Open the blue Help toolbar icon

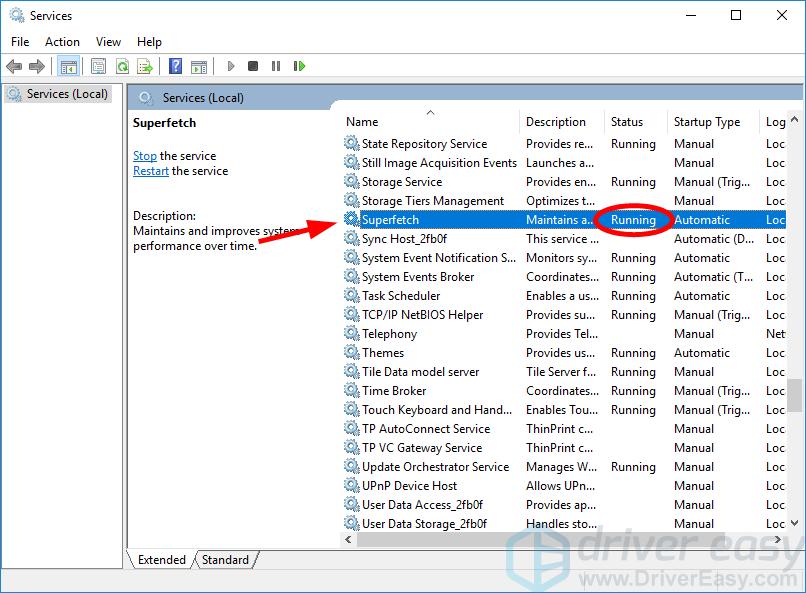(x=175, y=66)
